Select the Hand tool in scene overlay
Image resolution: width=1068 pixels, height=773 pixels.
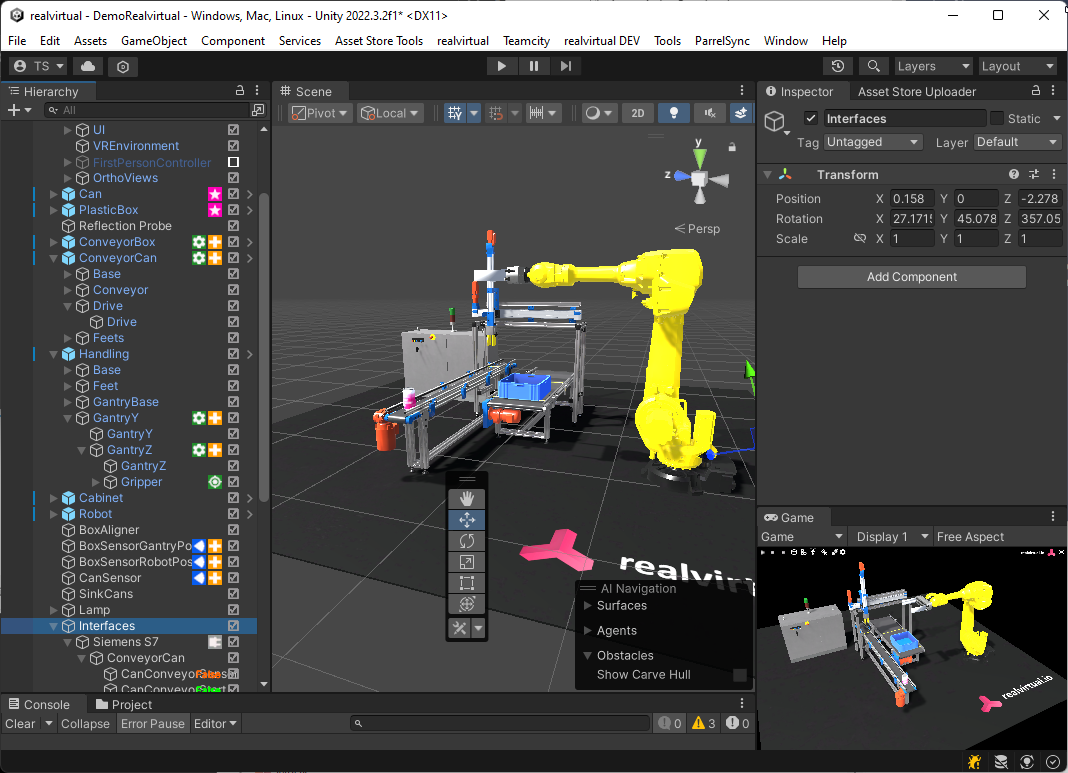tap(466, 498)
